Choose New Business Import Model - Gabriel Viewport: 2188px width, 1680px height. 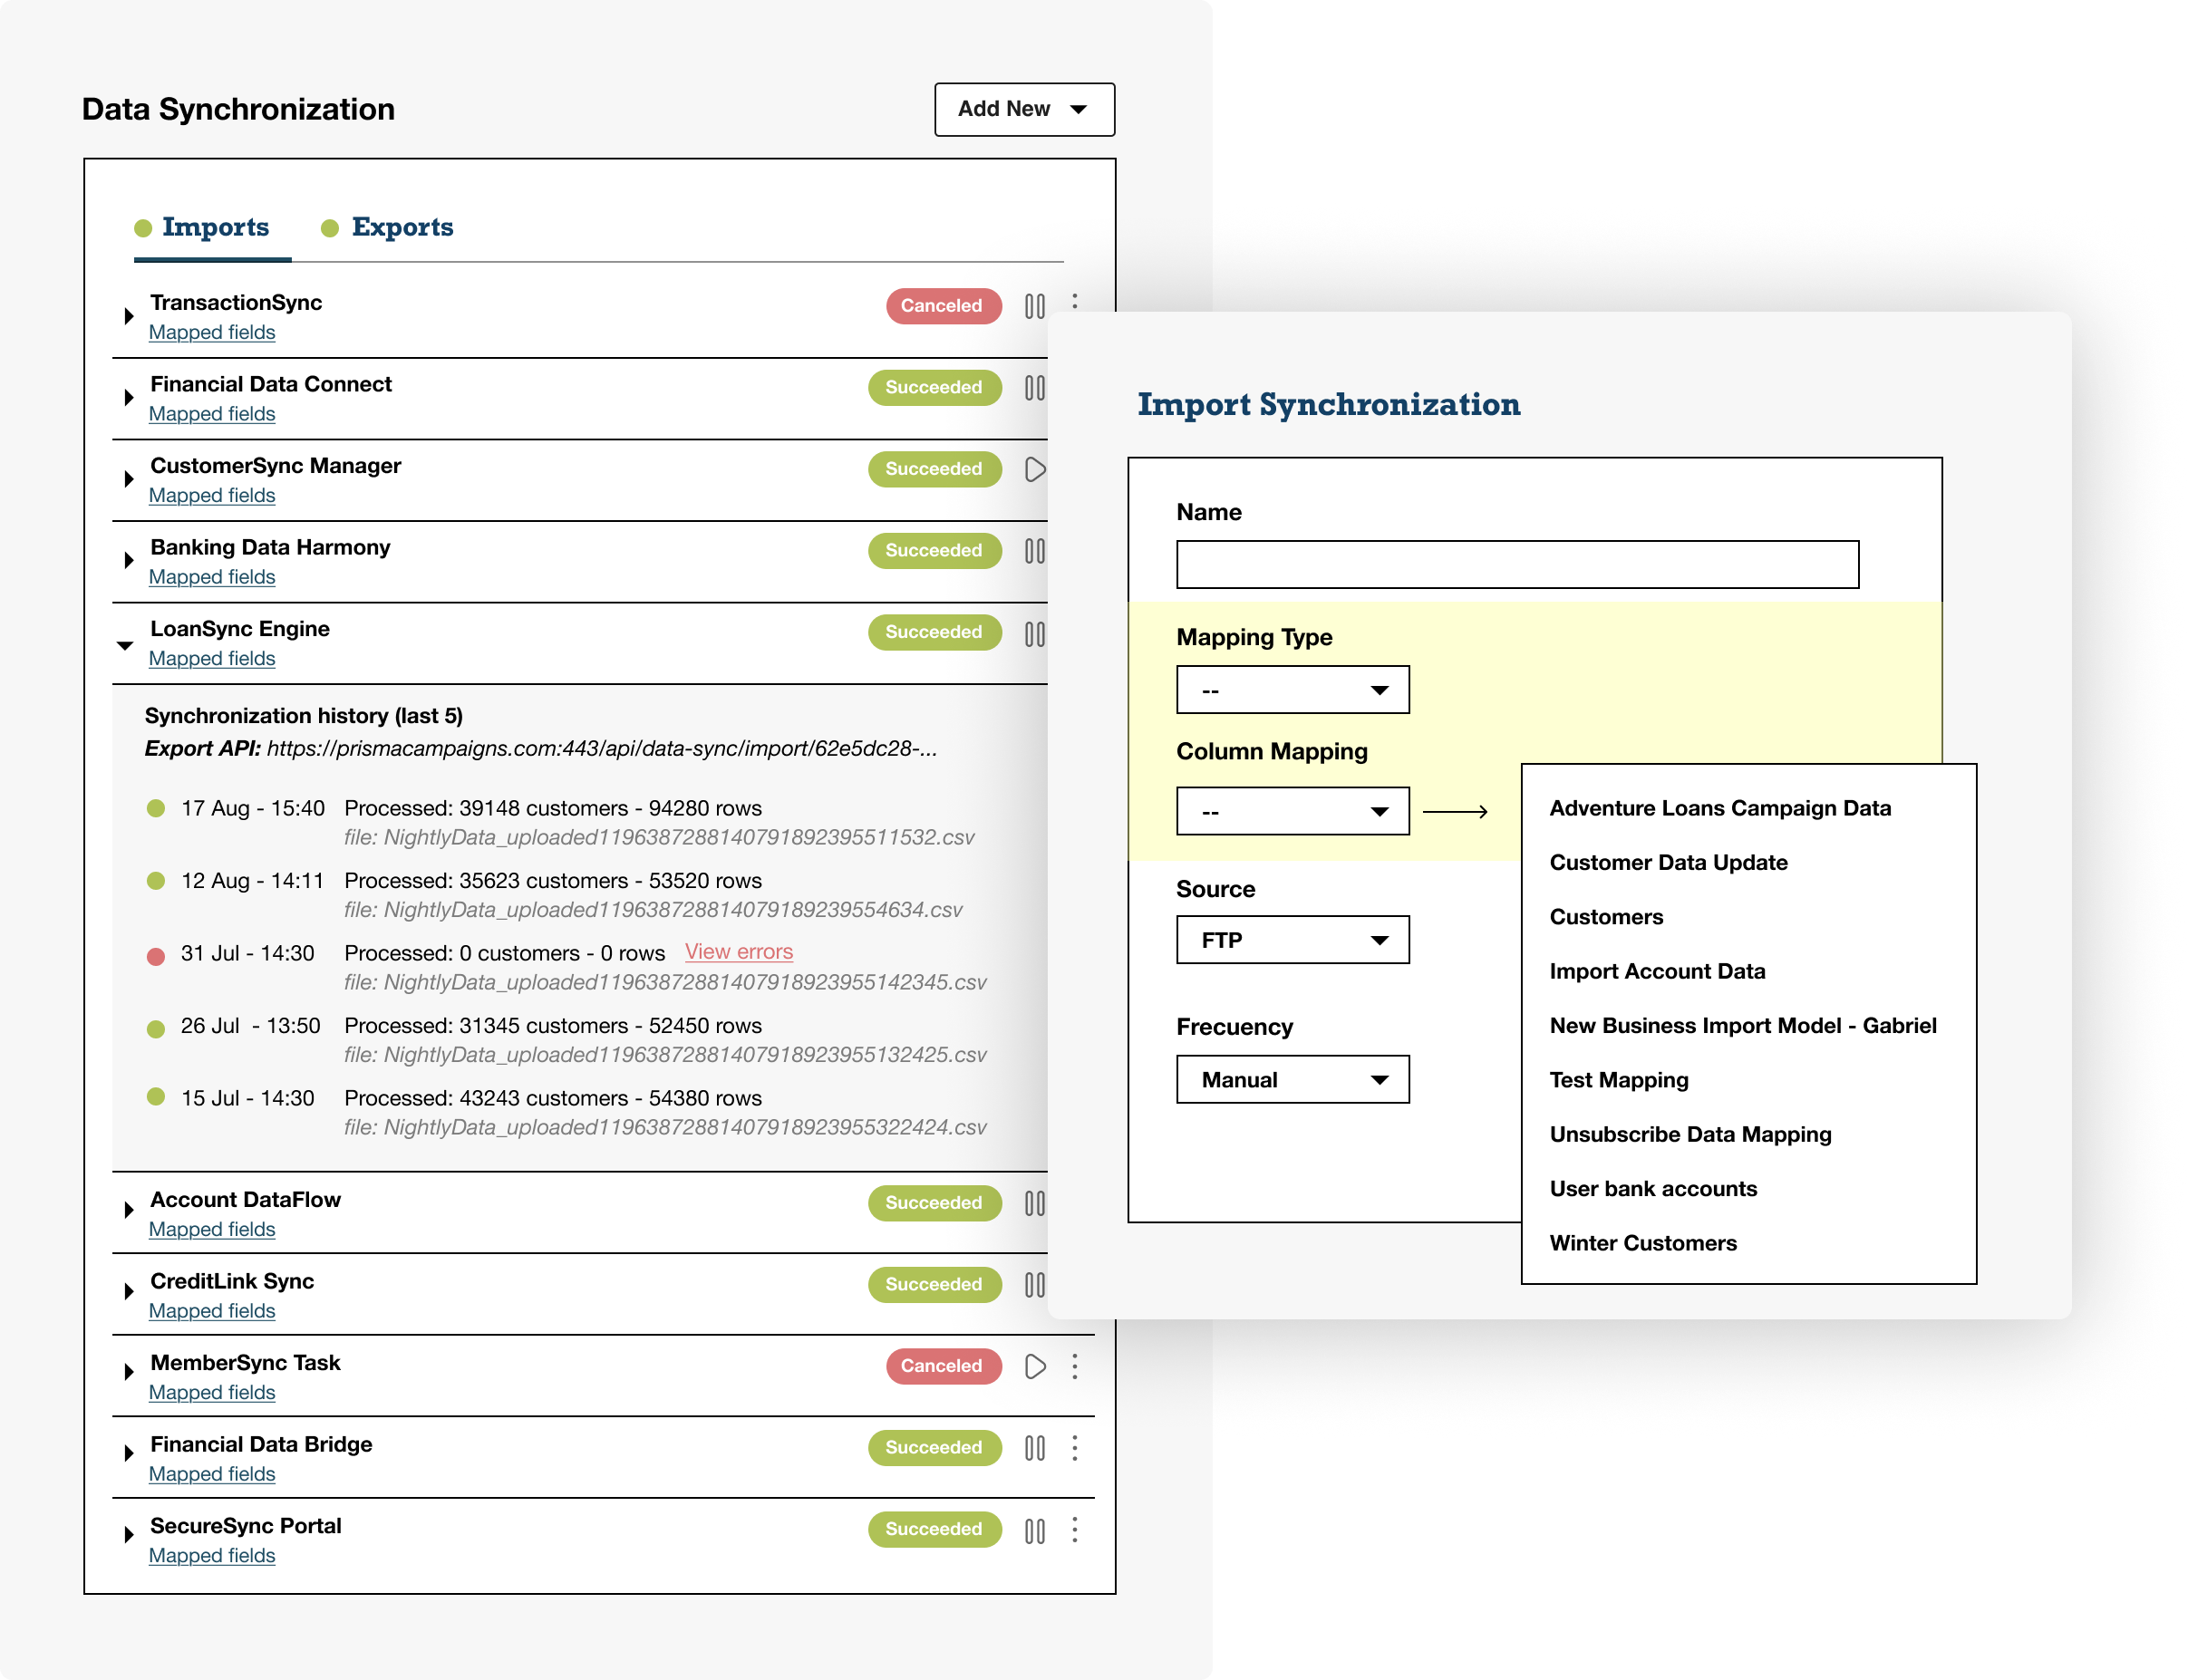coord(1743,1026)
